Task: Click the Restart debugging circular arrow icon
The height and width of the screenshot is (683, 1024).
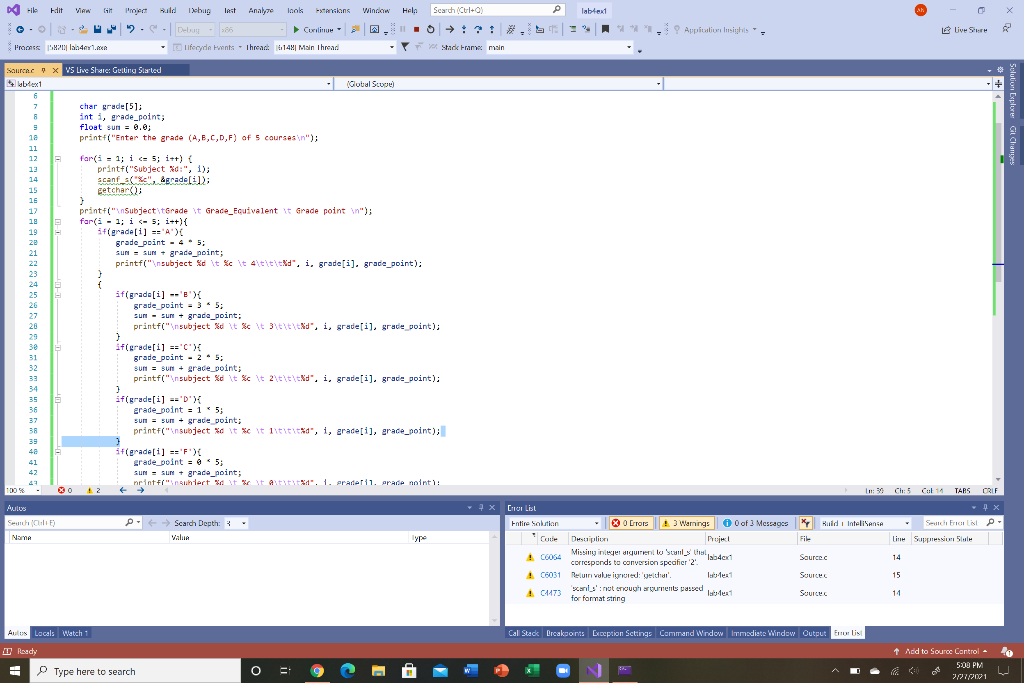Action: click(x=430, y=31)
